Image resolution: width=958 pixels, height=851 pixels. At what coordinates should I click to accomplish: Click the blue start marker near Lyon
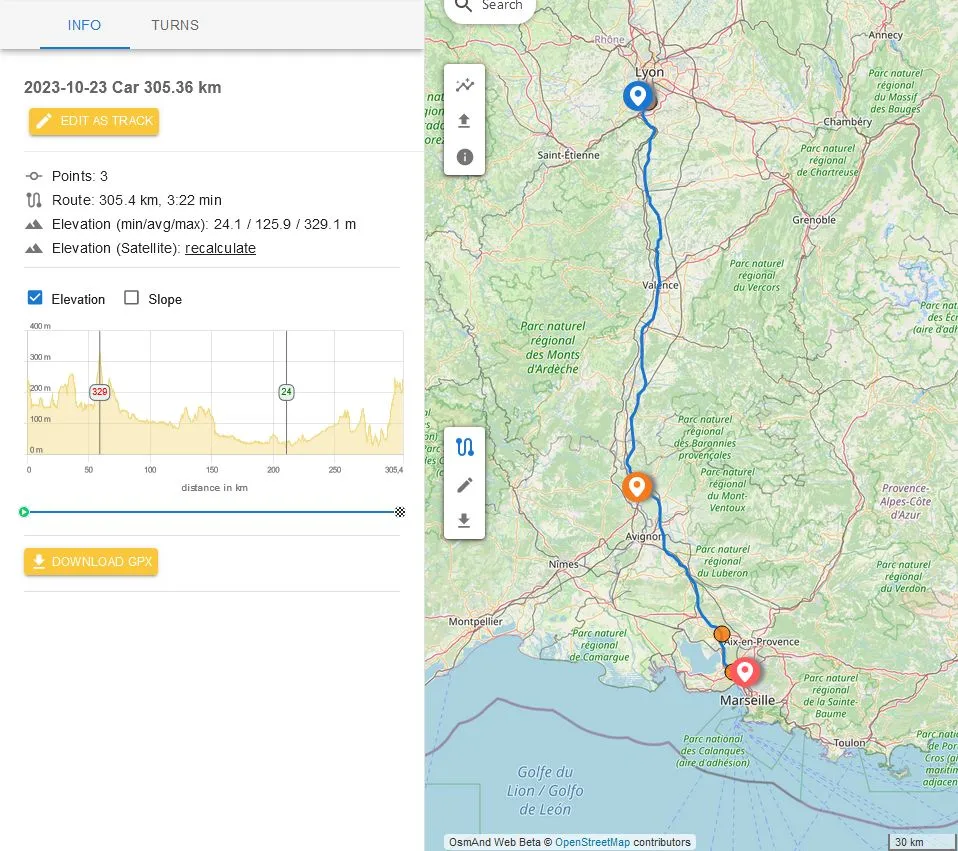point(636,95)
